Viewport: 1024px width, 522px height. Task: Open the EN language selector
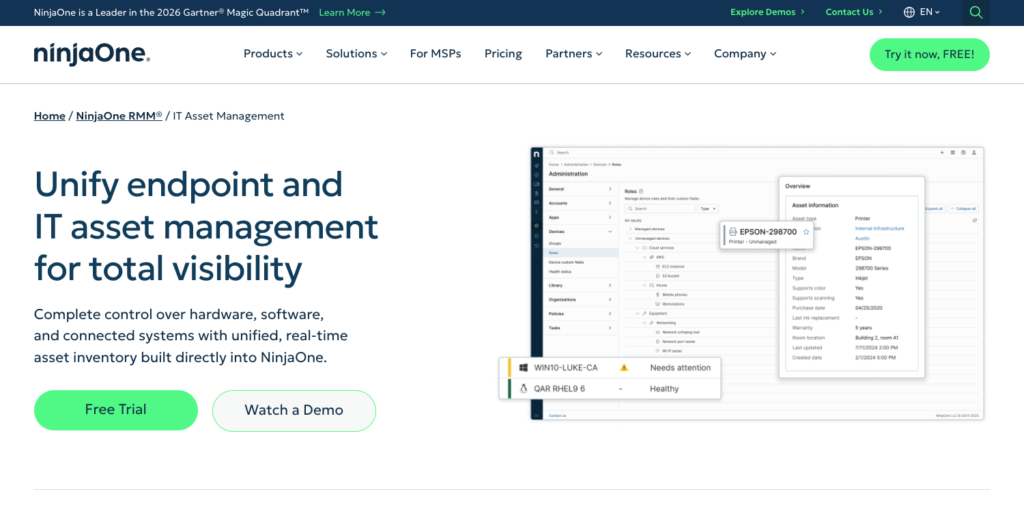pos(929,12)
